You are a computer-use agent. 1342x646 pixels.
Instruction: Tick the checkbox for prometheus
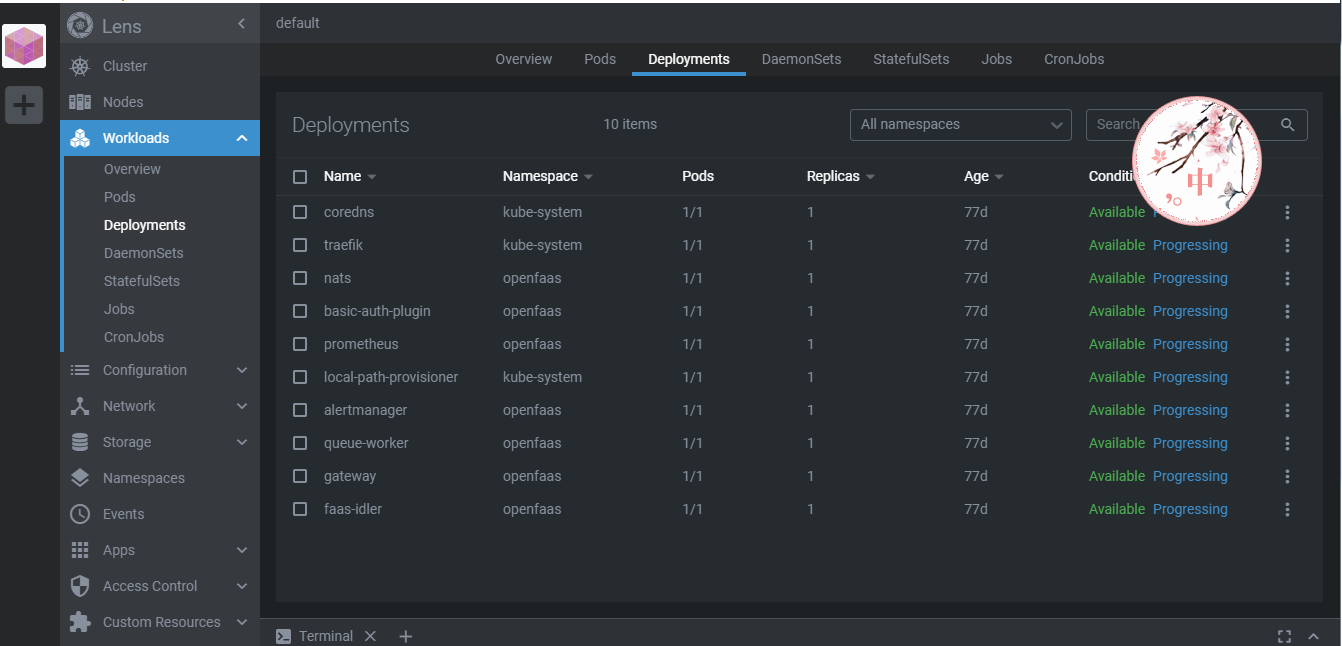(x=300, y=344)
